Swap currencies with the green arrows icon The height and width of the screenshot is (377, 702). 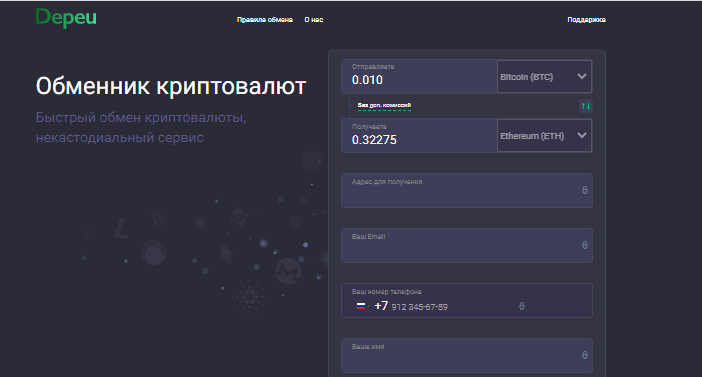tap(586, 106)
